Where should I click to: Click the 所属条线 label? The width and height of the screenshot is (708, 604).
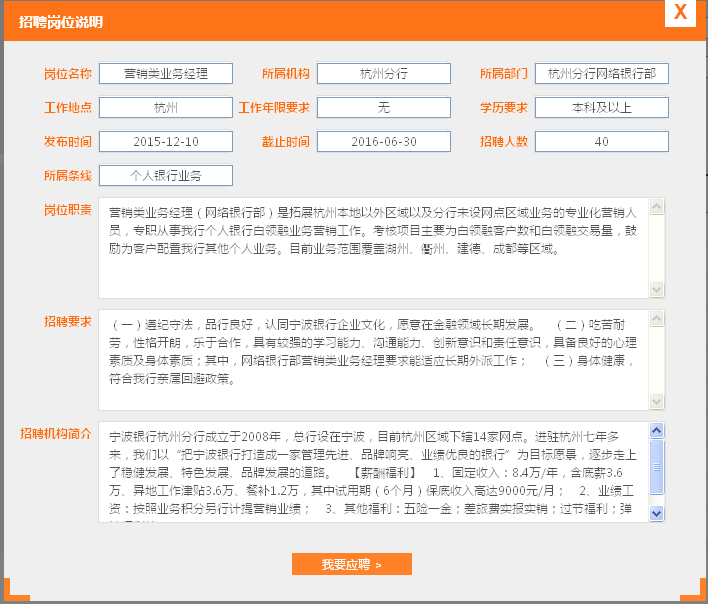coord(68,175)
